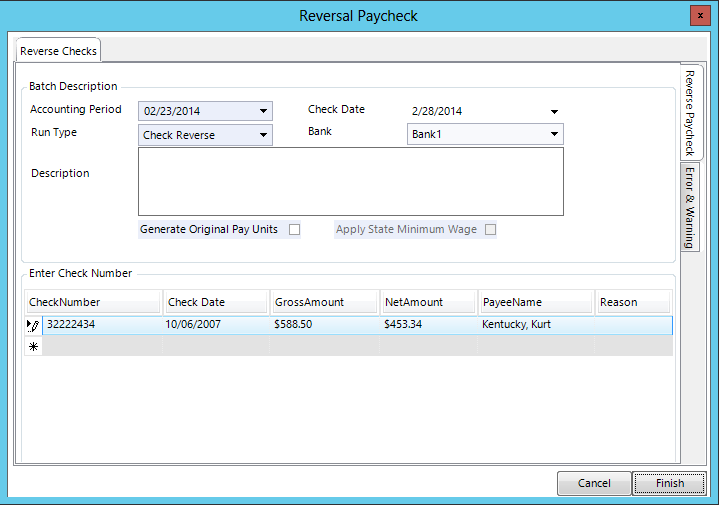Click the Reason column header

pos(633,302)
